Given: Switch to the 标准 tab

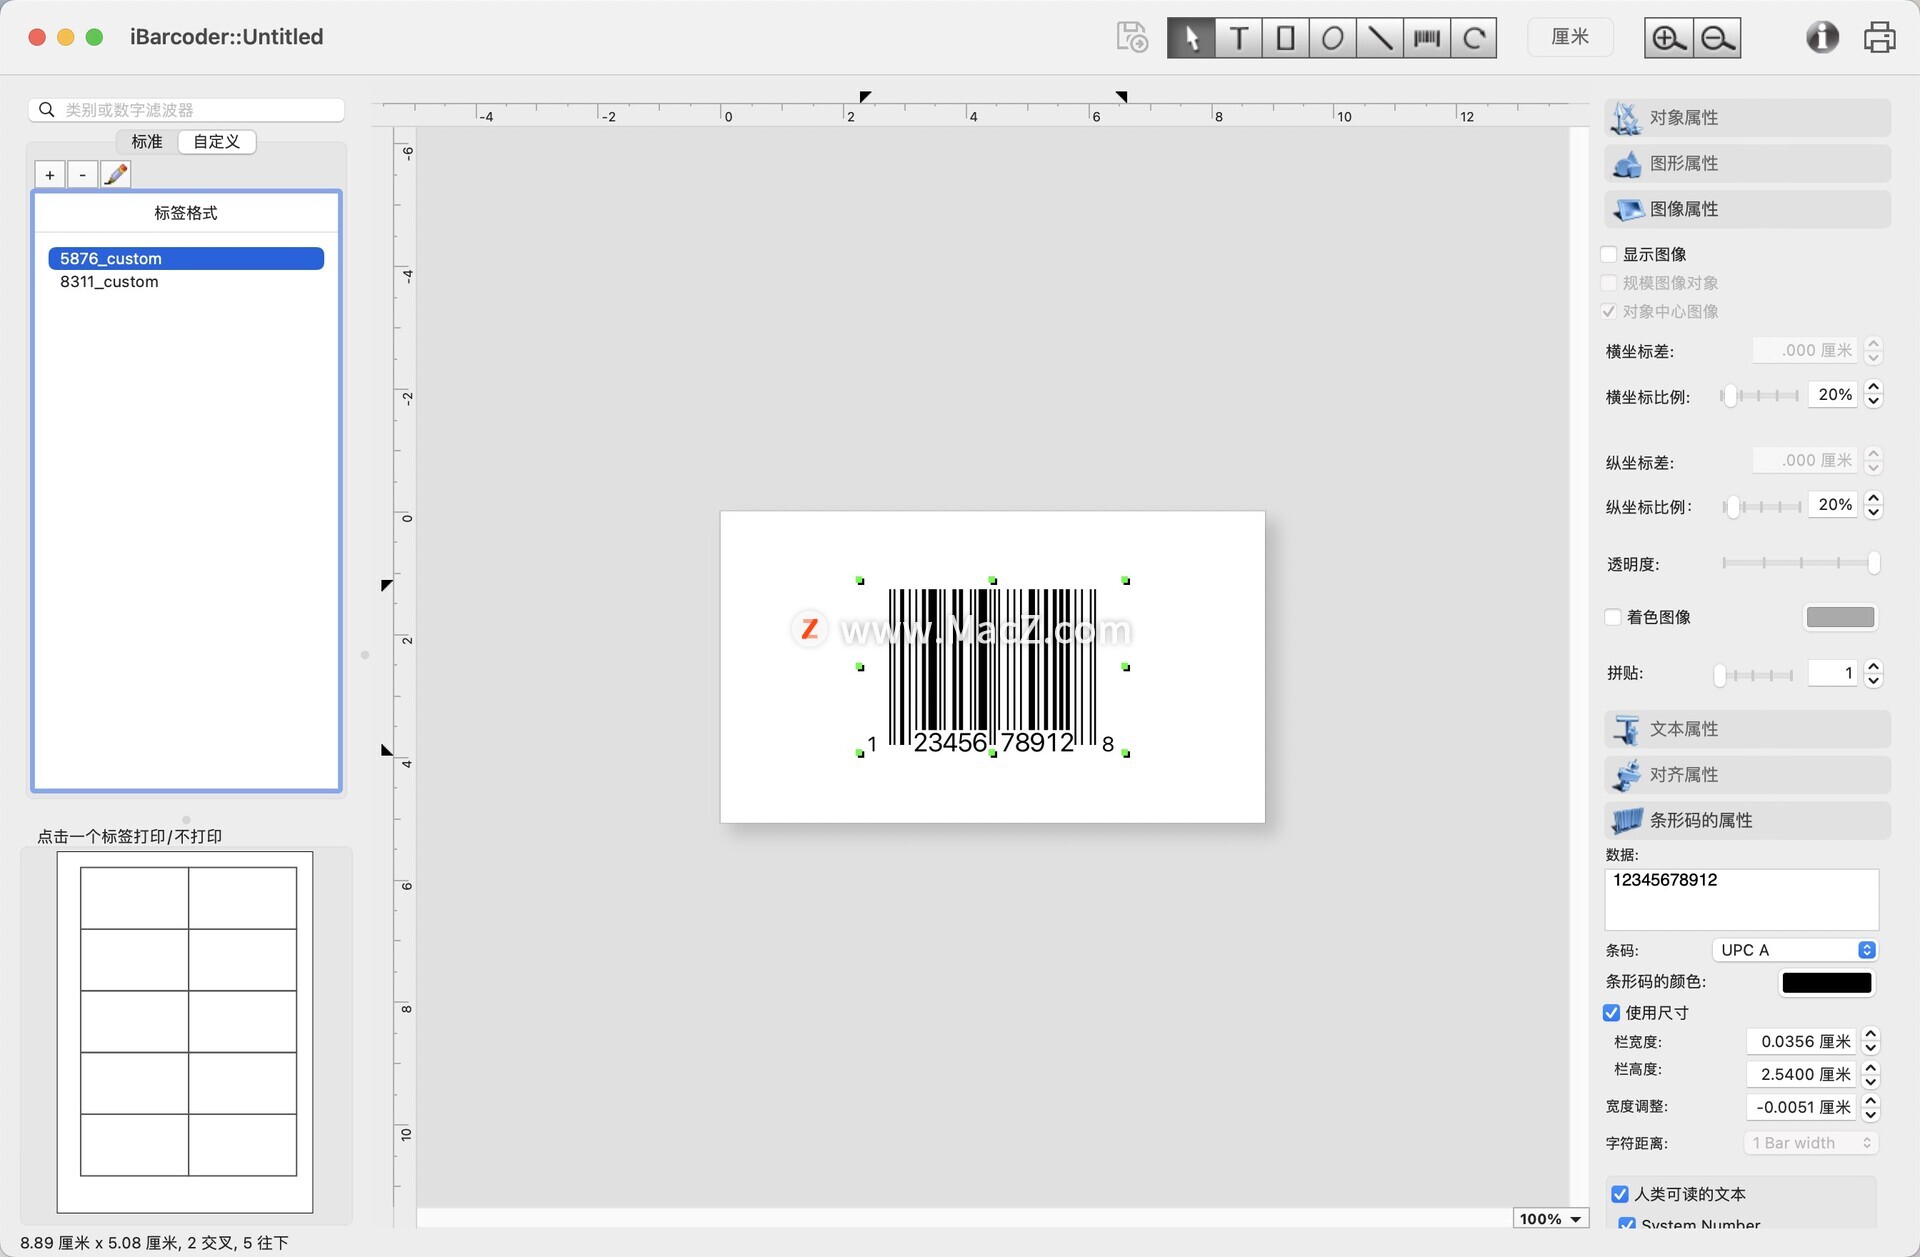Looking at the screenshot, I should pos(147,142).
